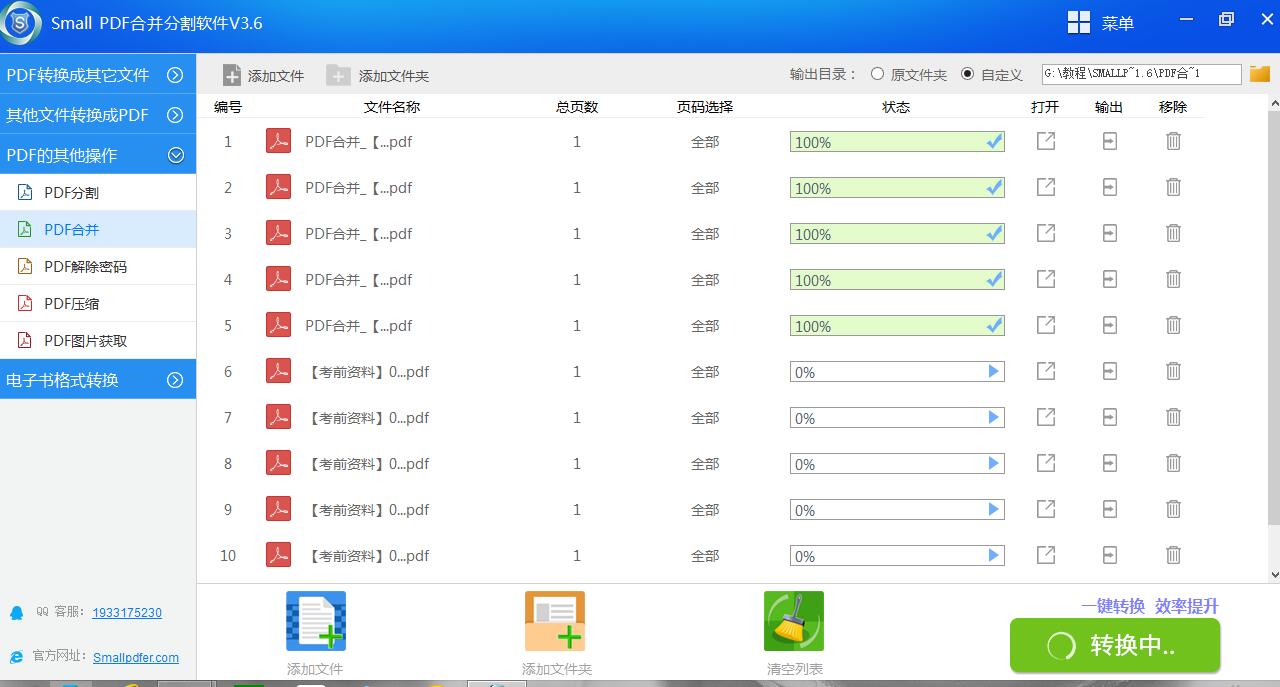This screenshot has height=687, width=1280.
Task: Click the 100% progress bar in row 1
Action: [897, 142]
